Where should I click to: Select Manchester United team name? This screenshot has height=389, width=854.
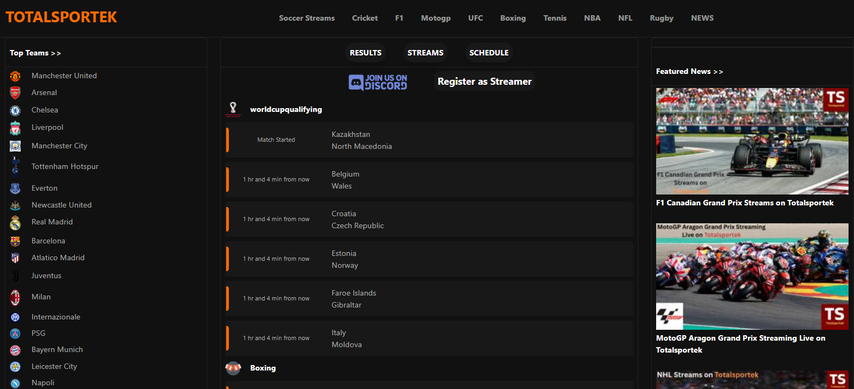[x=64, y=76]
